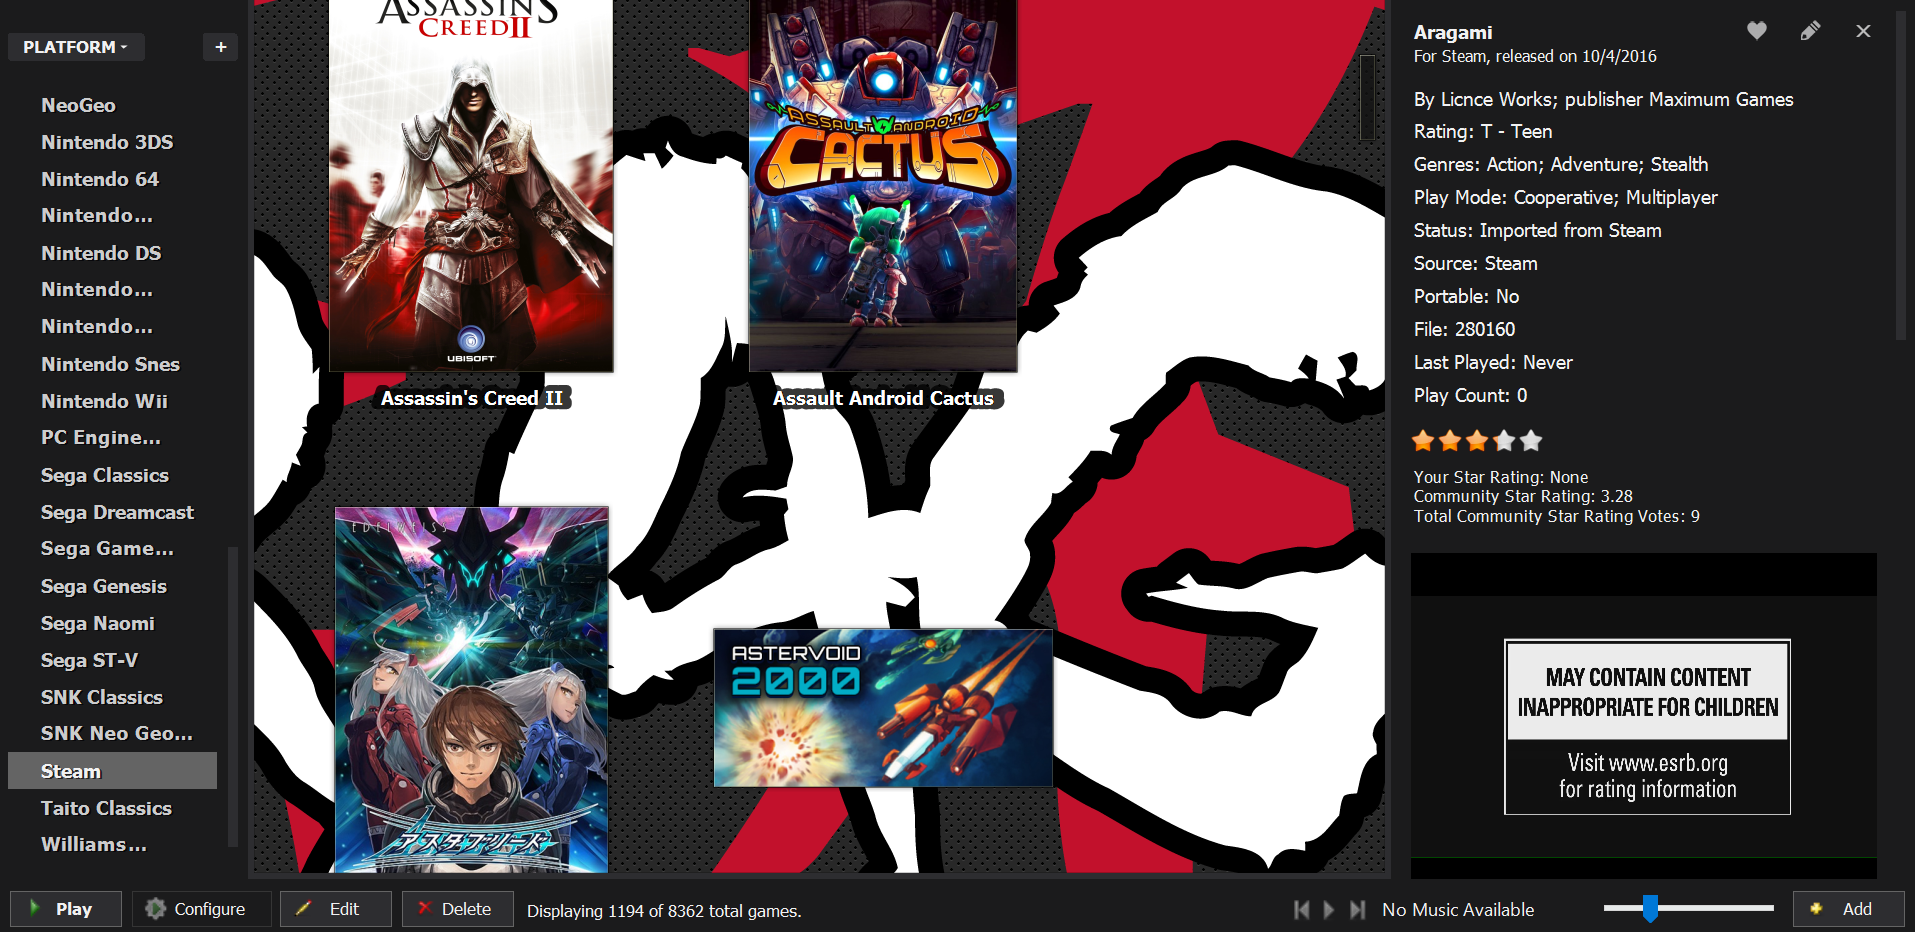Click 'By Licnce Works; publisher Maximum Games'
1915x932 pixels.
point(1603,99)
